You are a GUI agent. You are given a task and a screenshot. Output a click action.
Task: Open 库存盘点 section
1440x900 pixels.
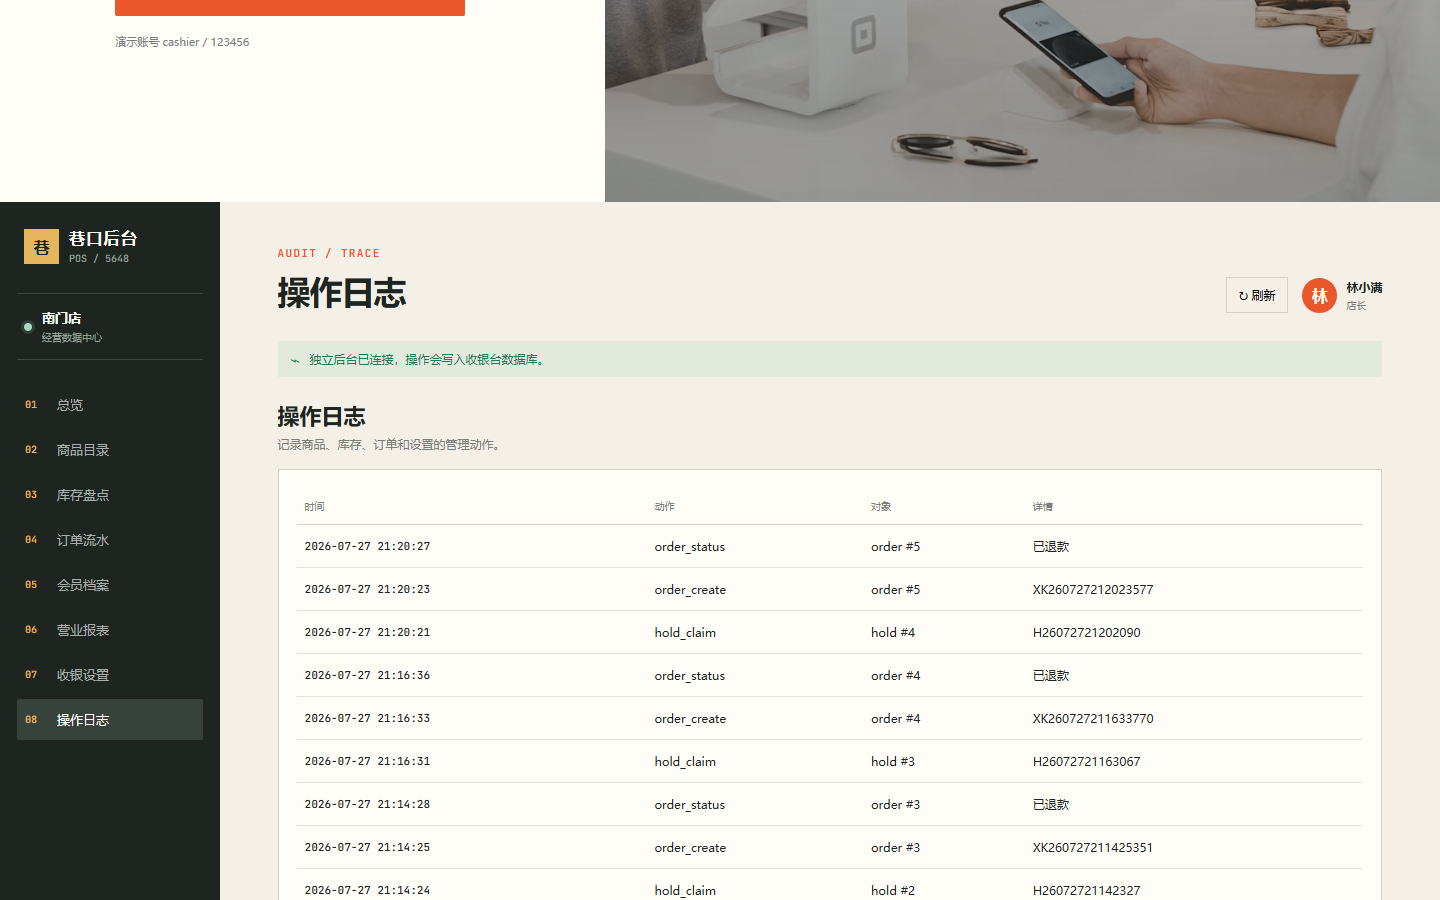[110, 495]
